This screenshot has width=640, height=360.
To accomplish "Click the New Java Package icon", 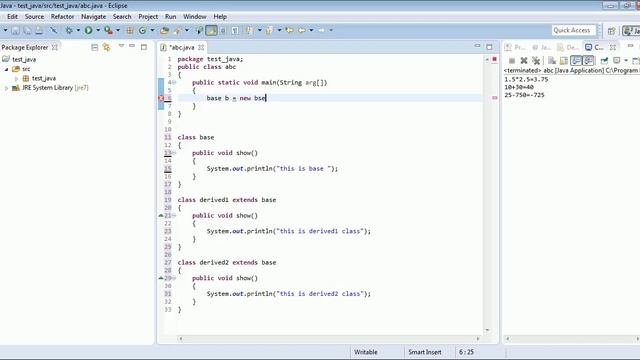I will 130,31.
